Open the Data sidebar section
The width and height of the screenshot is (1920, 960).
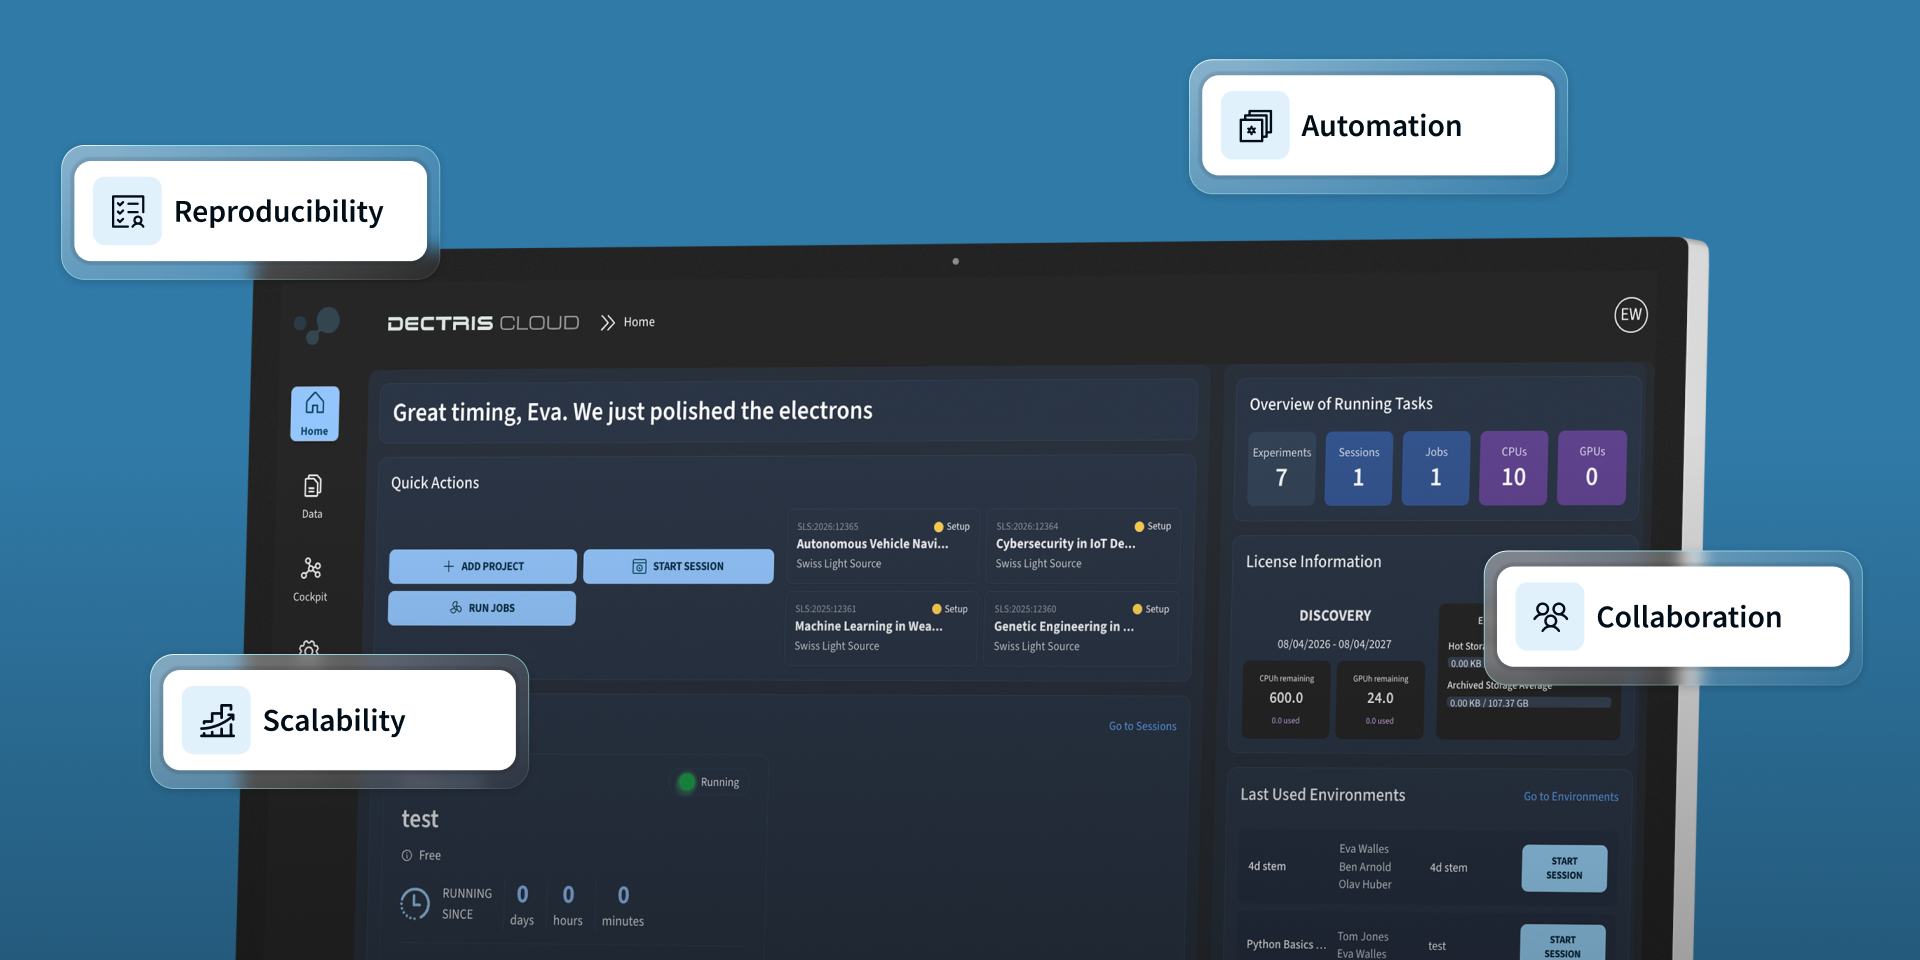click(x=312, y=496)
